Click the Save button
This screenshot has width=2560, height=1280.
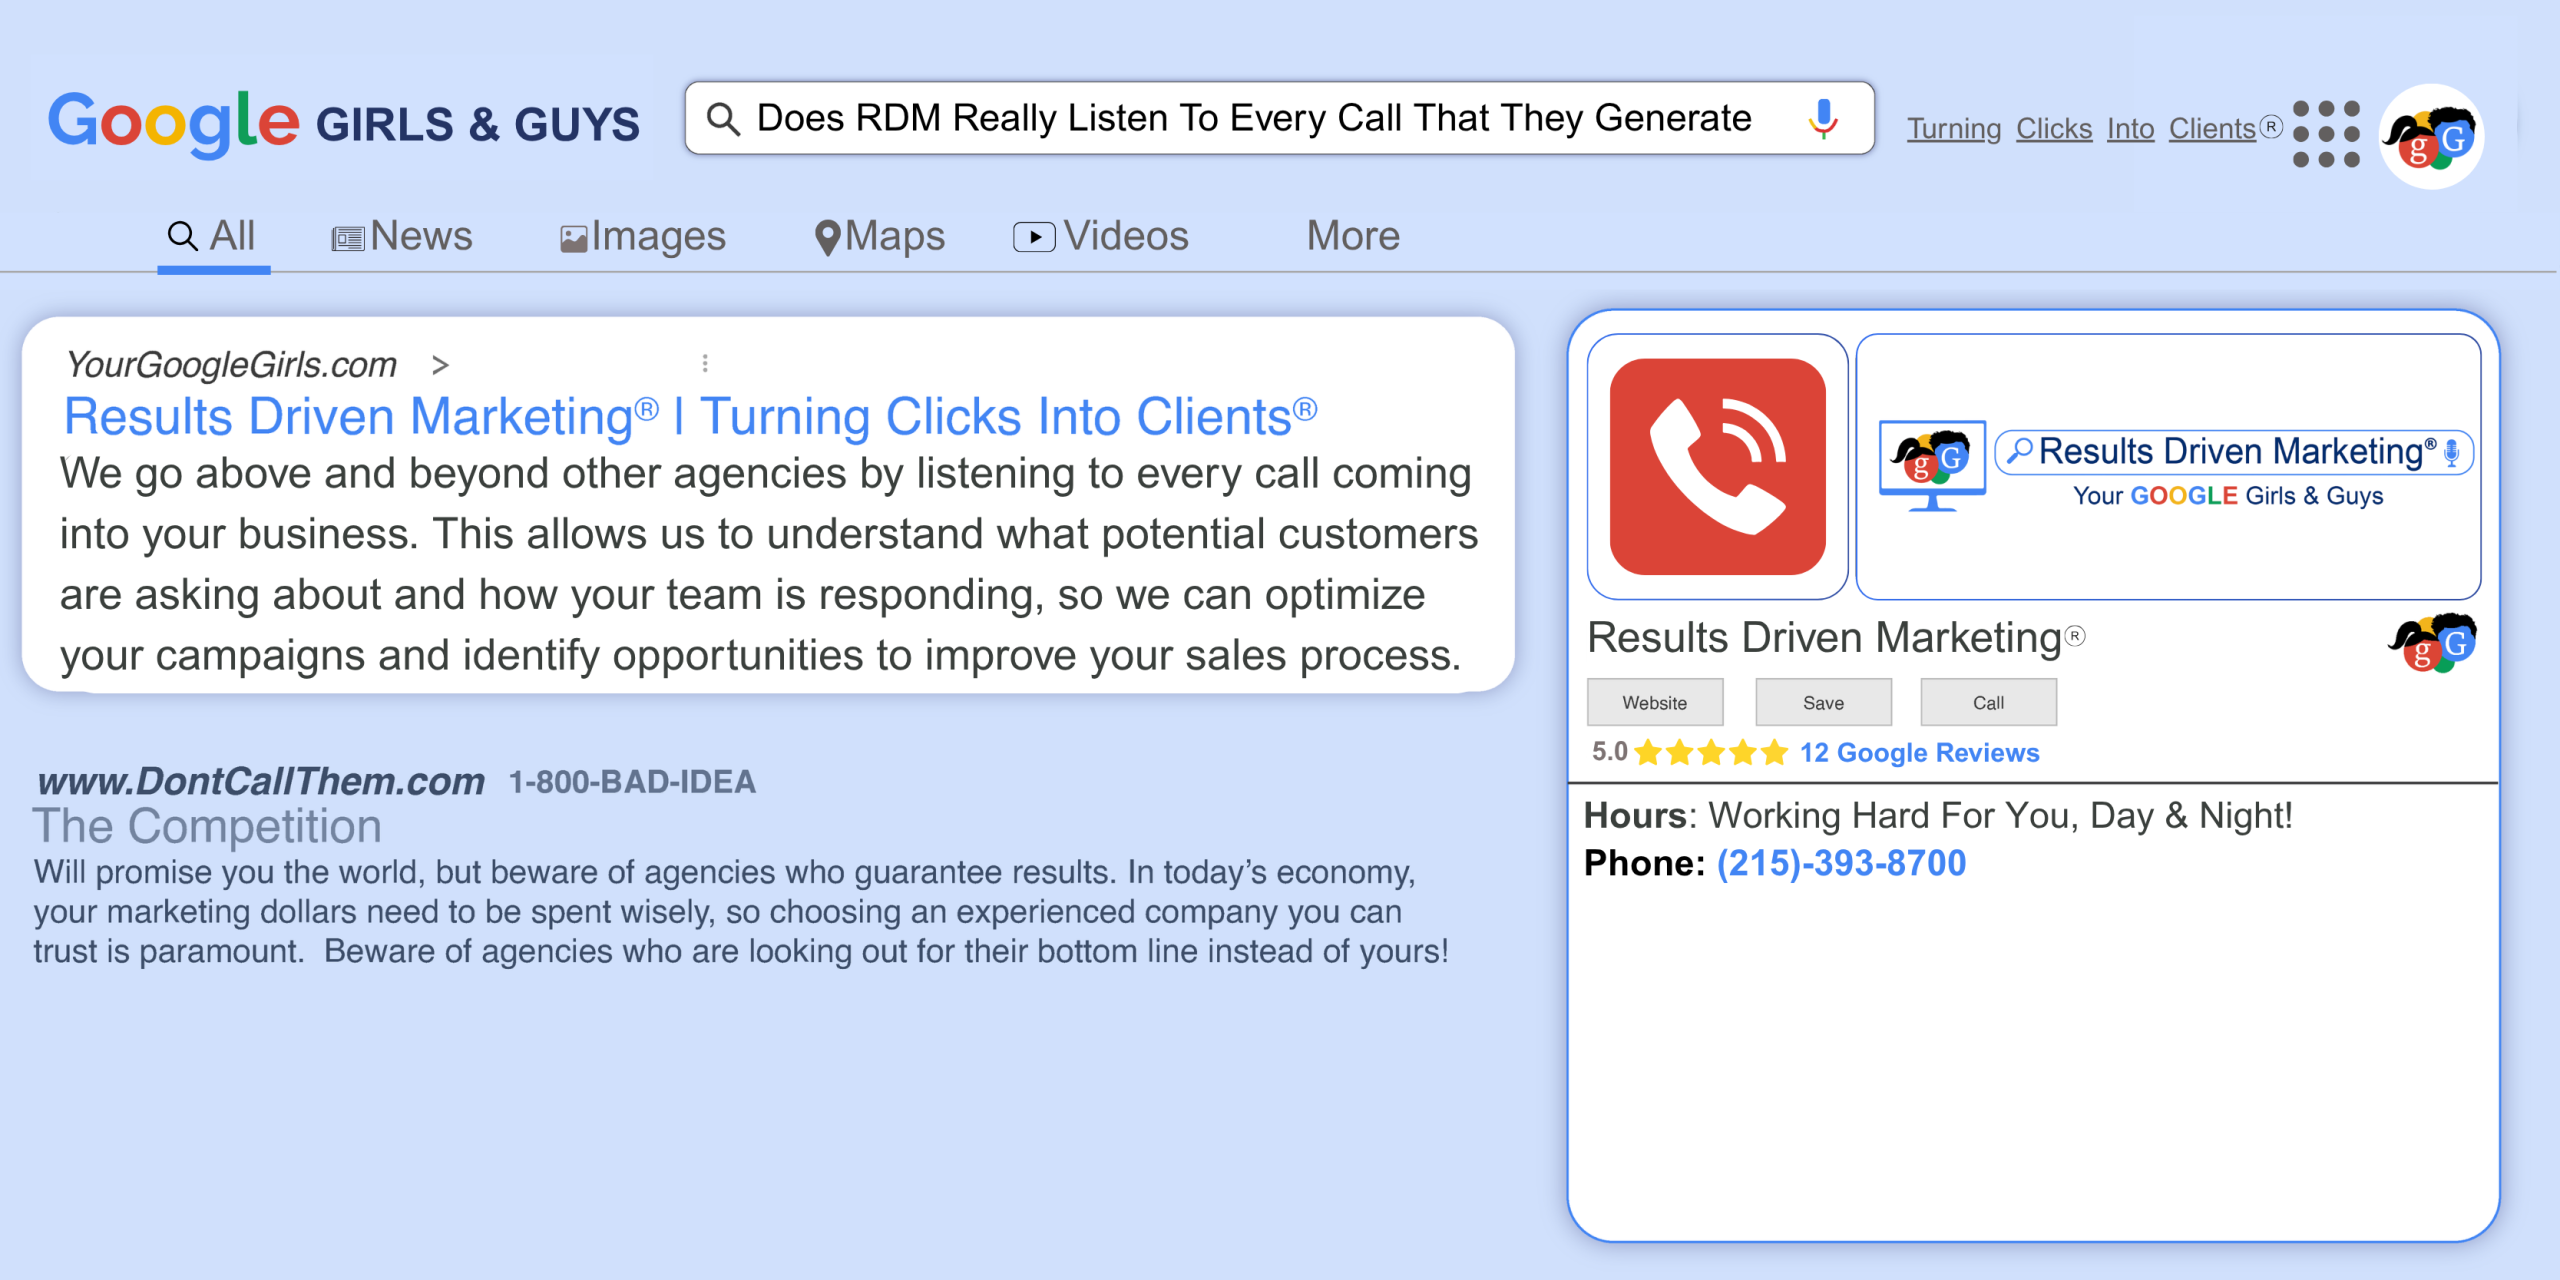point(1823,702)
